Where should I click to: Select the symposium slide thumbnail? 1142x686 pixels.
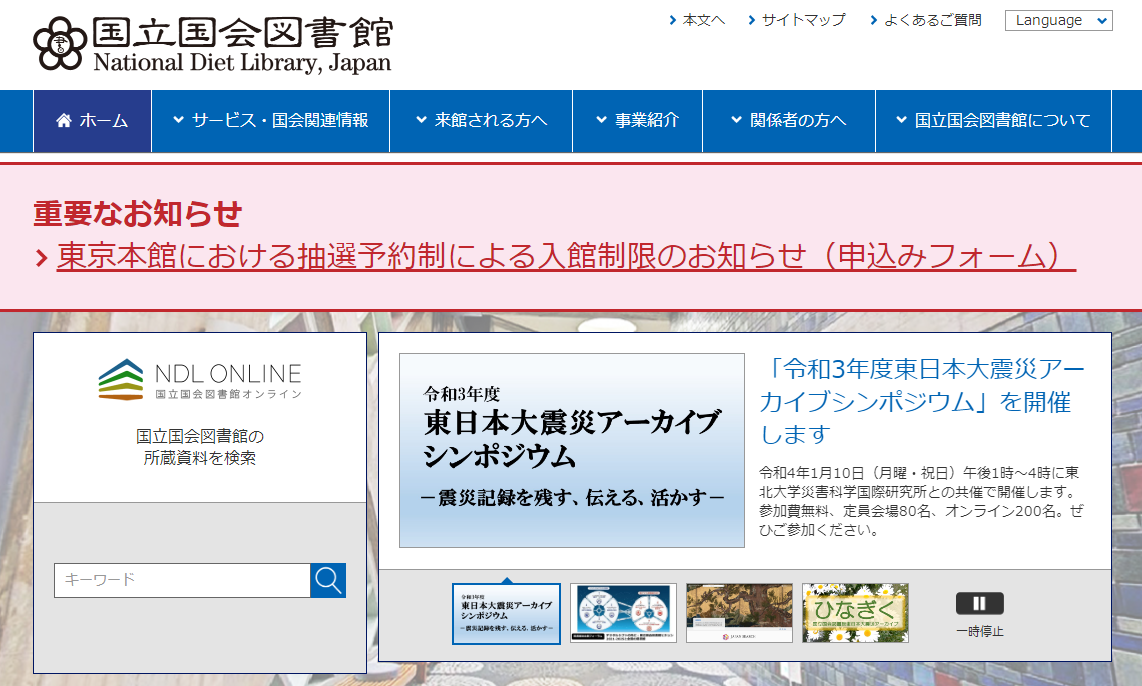click(x=506, y=613)
